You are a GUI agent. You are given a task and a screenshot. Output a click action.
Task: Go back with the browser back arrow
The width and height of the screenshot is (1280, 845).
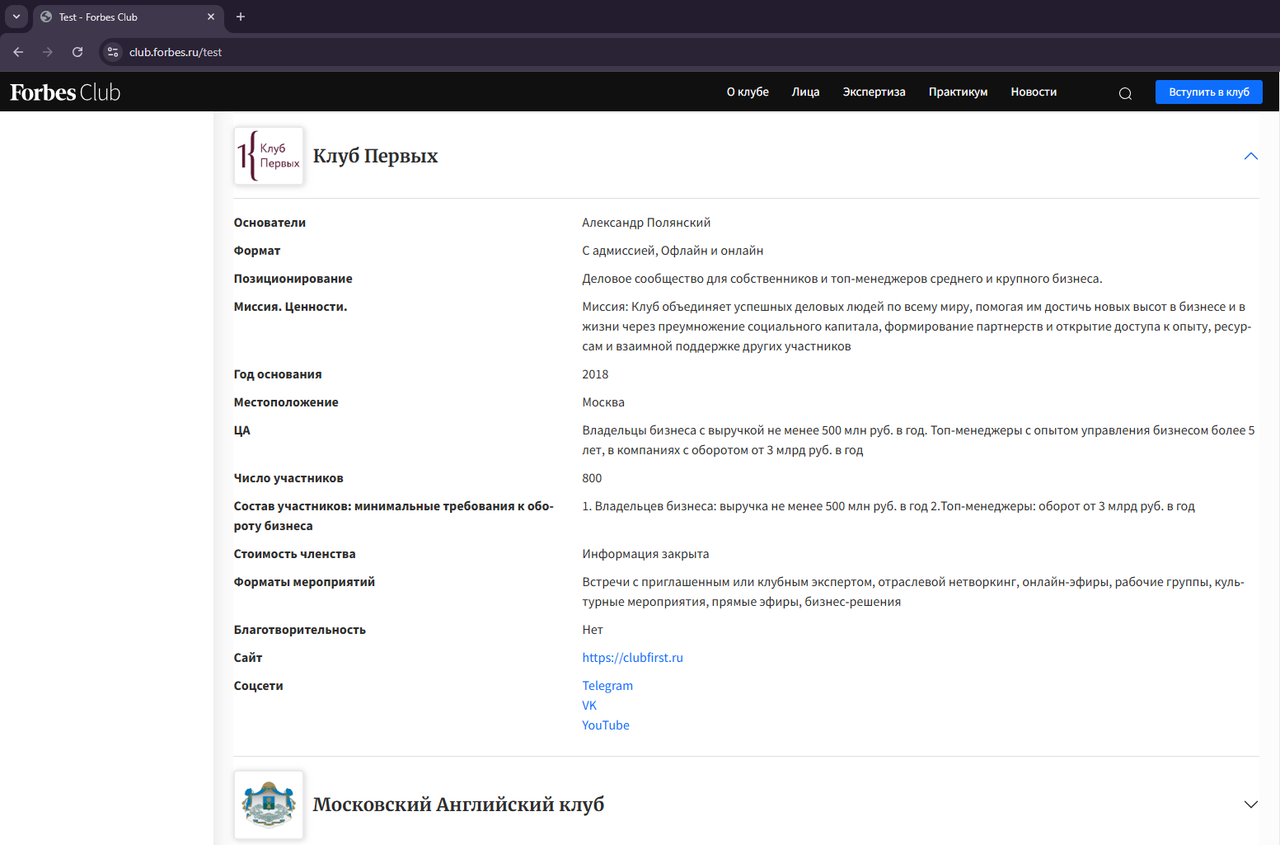[x=18, y=52]
